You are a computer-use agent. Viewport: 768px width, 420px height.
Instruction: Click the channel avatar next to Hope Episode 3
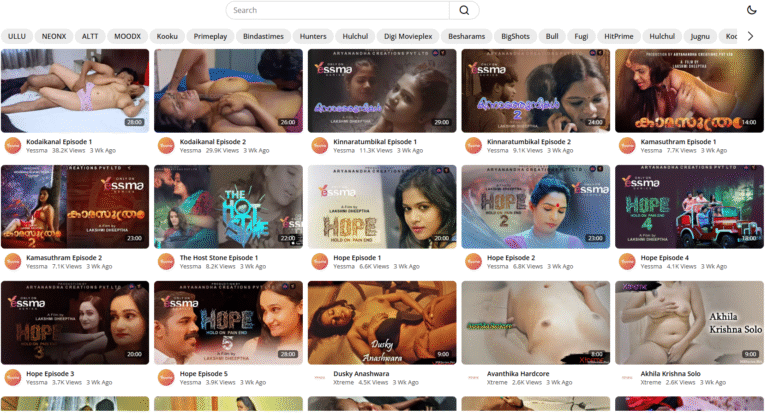(x=13, y=378)
